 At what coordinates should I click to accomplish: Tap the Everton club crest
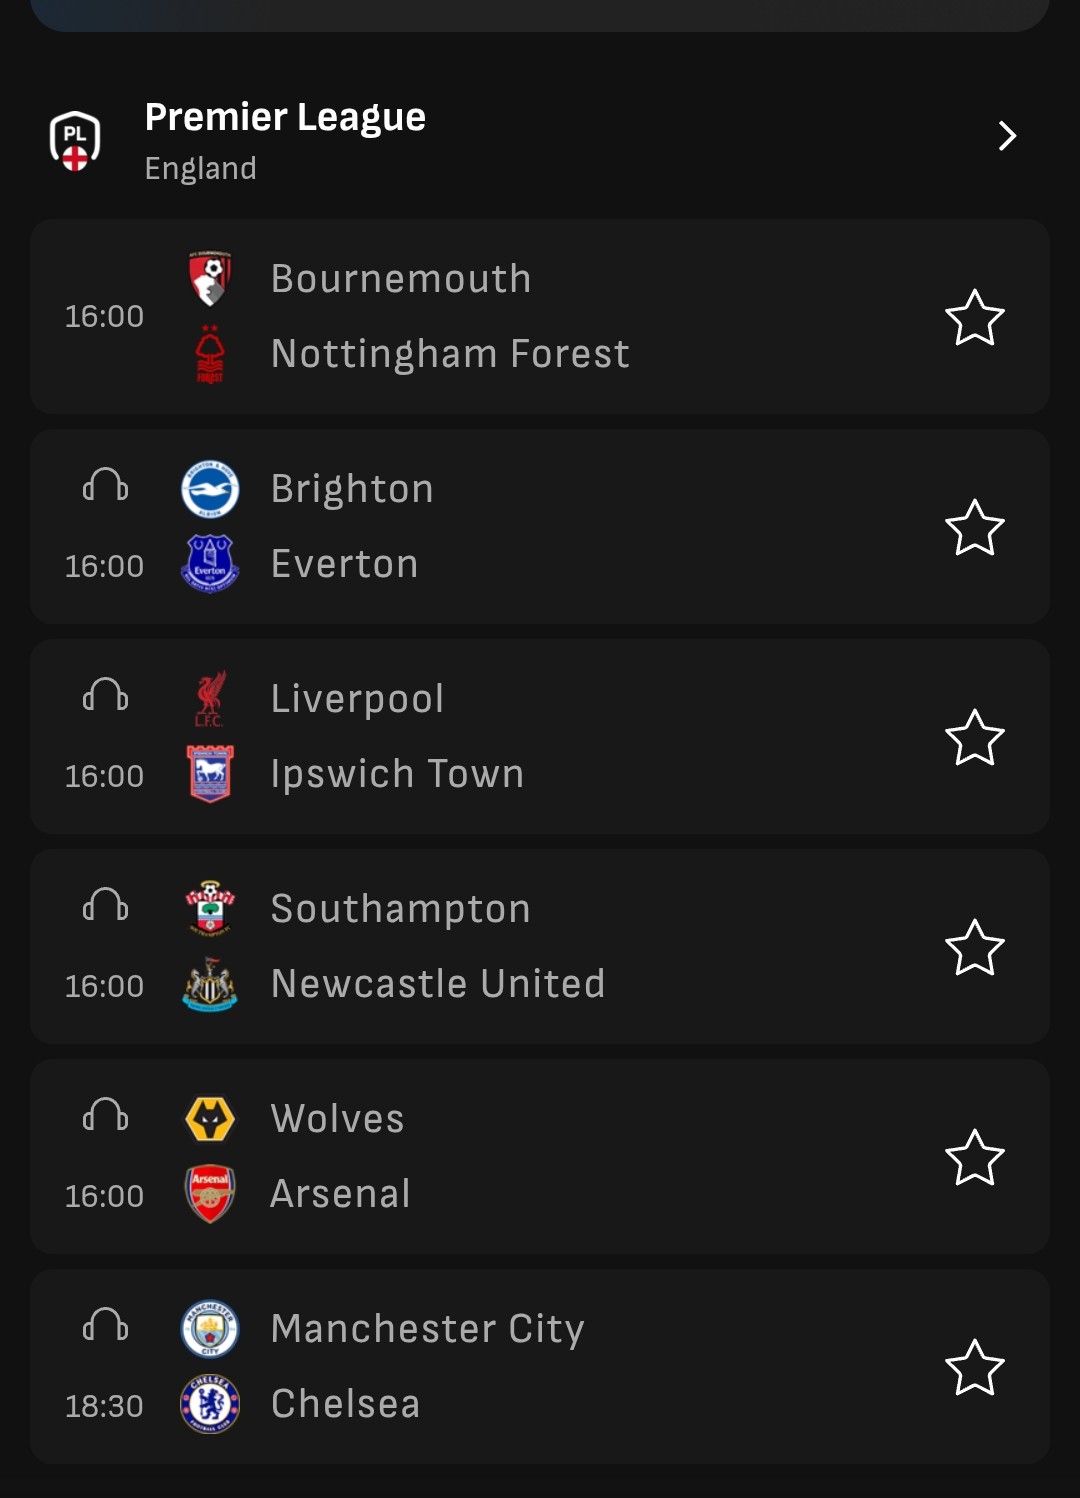(x=210, y=564)
